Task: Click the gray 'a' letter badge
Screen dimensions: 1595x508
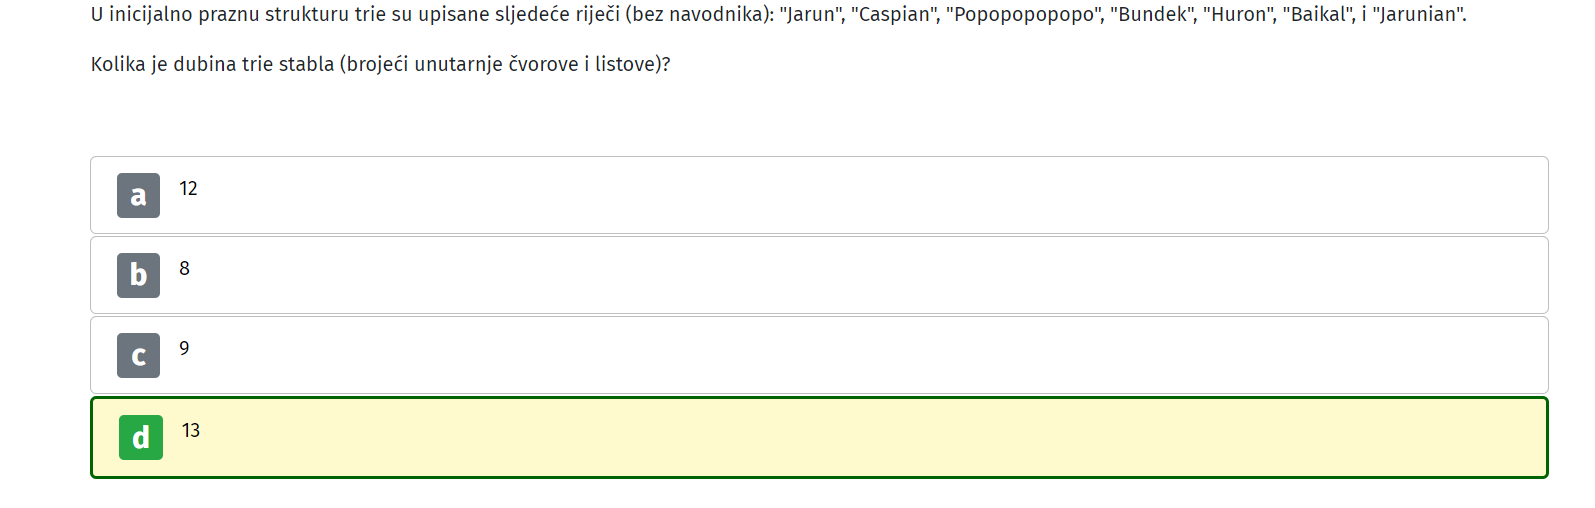Action: pyautogui.click(x=138, y=195)
